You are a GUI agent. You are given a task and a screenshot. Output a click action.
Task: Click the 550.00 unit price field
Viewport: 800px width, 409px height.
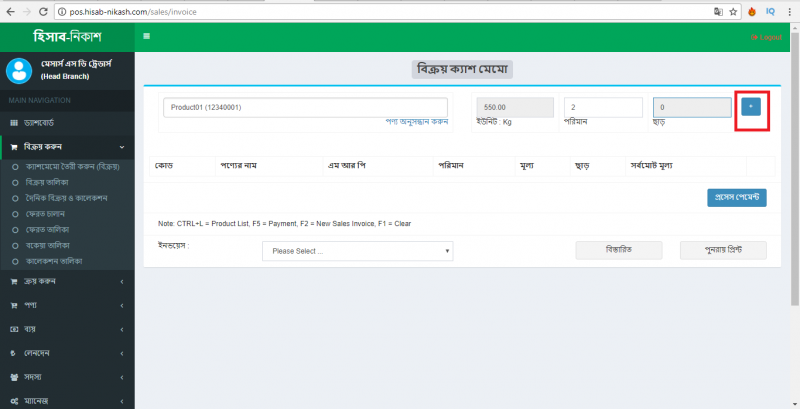[x=515, y=107]
